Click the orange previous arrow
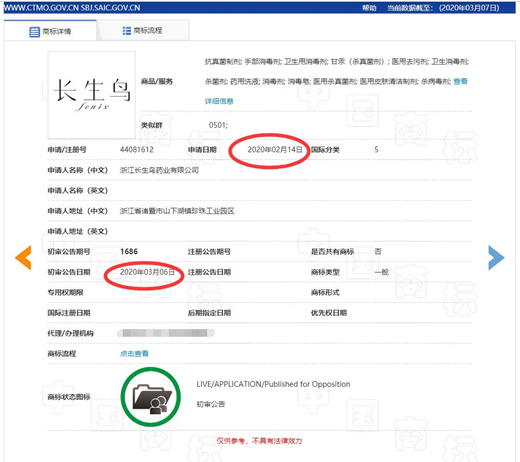The height and width of the screenshot is (462, 520). [23, 257]
